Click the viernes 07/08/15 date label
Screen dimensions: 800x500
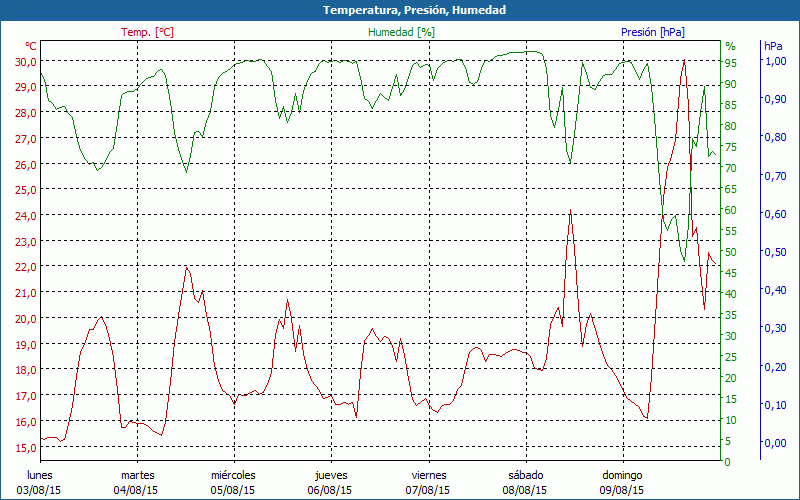(x=428, y=483)
